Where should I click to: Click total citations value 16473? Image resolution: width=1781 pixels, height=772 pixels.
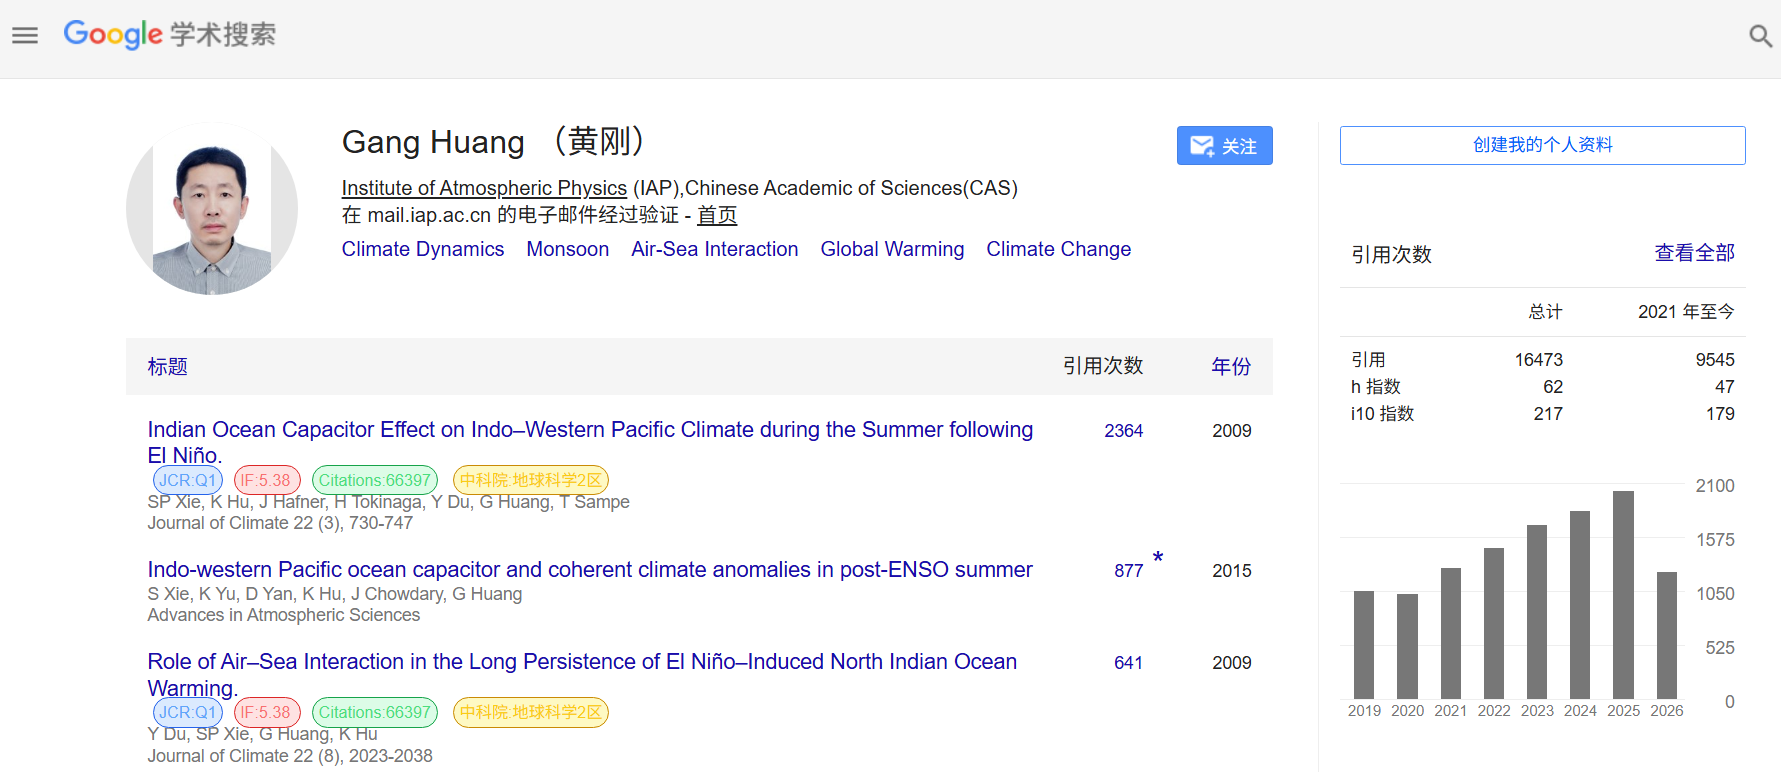(1538, 360)
